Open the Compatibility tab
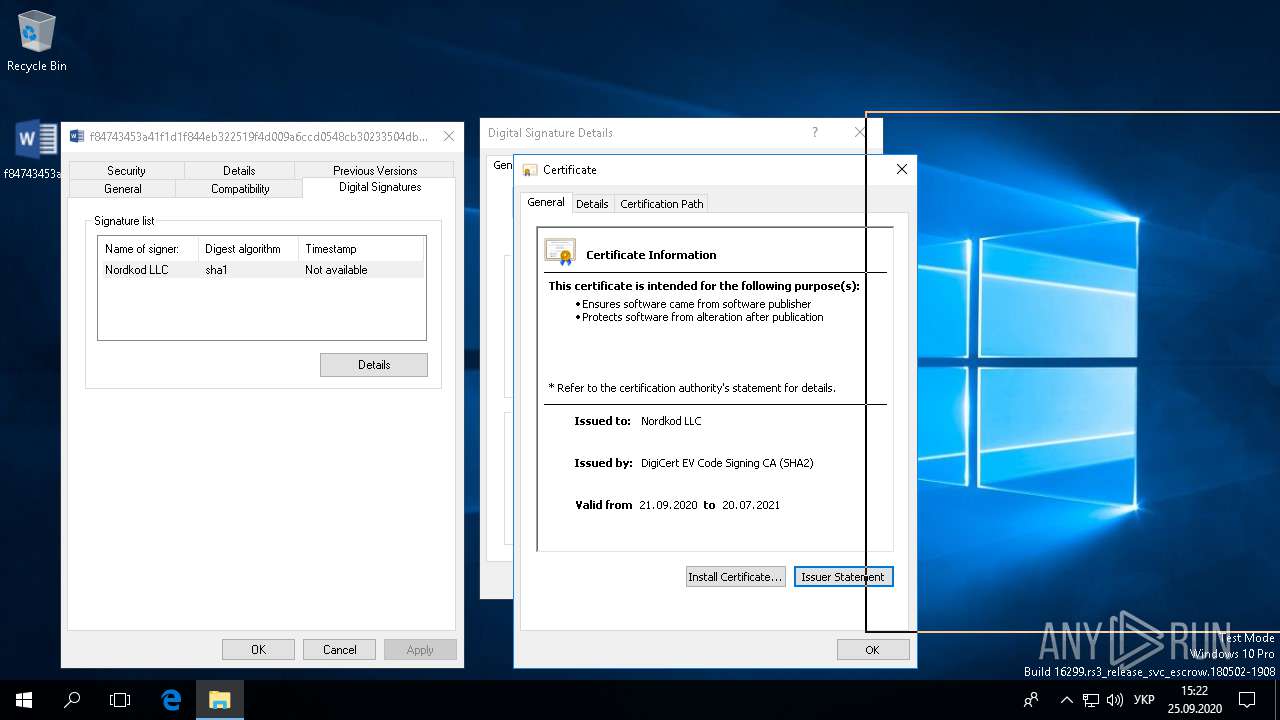This screenshot has width=1280, height=720. pyautogui.click(x=240, y=189)
